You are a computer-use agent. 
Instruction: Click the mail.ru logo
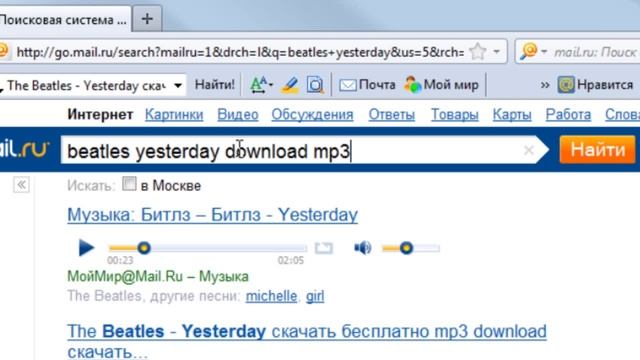pos(24,149)
